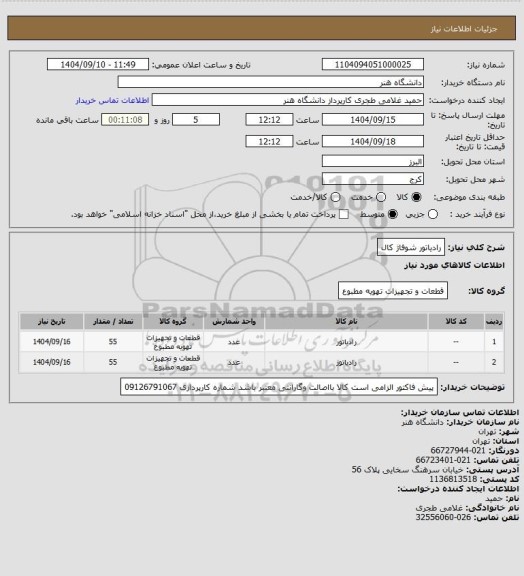
Task: Click the postal code 1136813518
Action: click(453, 479)
